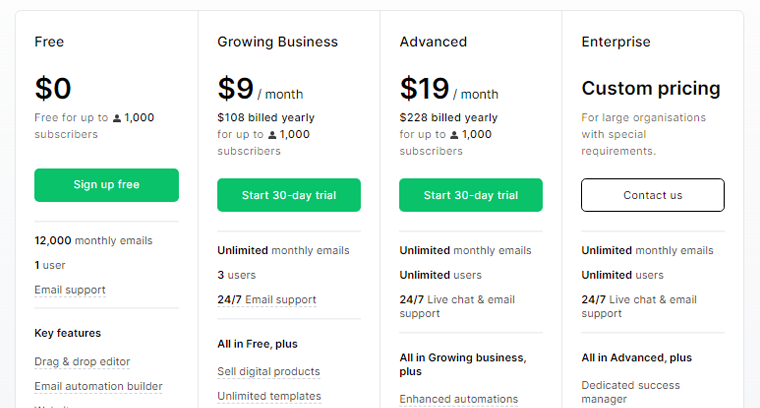This screenshot has height=408, width=760.
Task: Open the Drag & drop editor feature link
Action: 82,361
